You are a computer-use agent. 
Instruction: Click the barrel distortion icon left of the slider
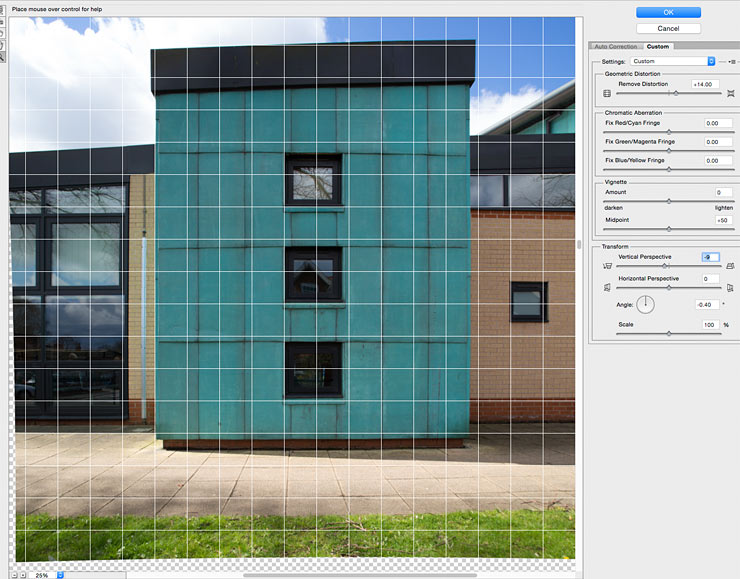pos(607,93)
